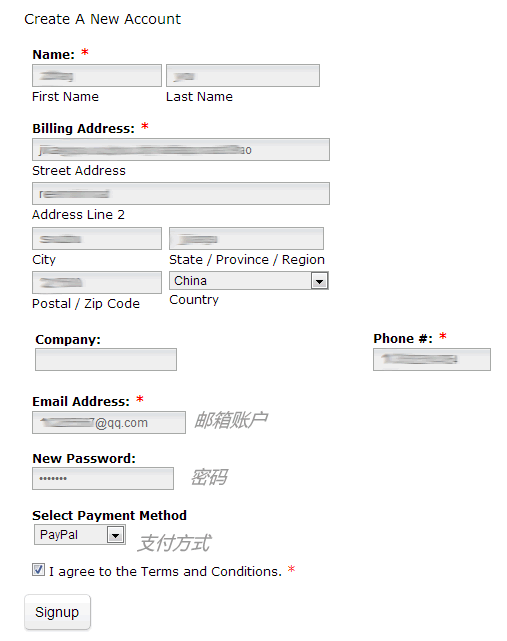Focus the Postal / Zip Code field

tap(97, 282)
